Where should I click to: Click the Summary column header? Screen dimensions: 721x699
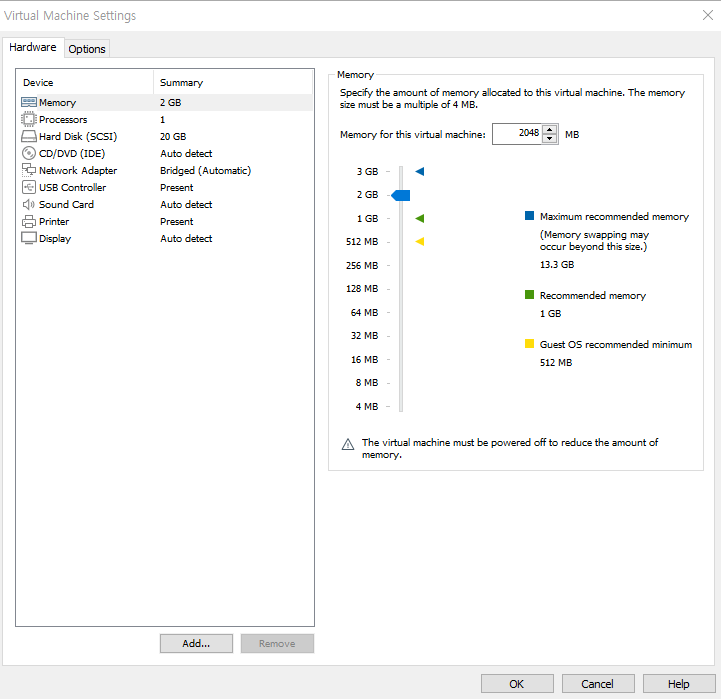pos(233,82)
